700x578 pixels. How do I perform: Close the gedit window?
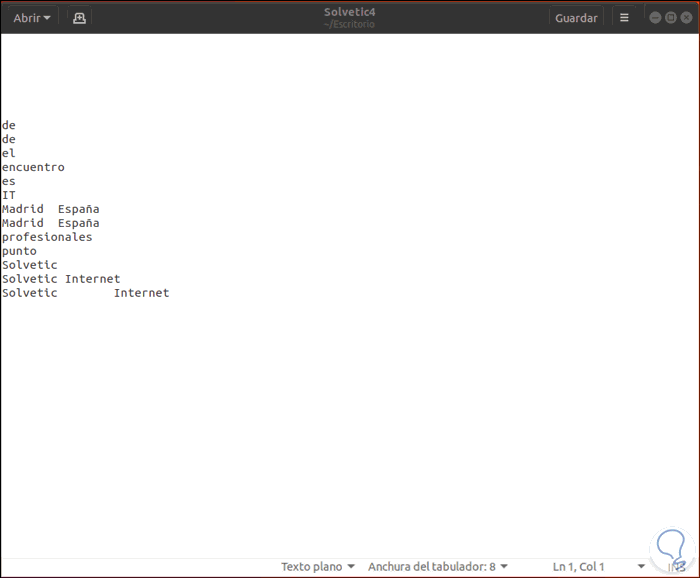(686, 18)
